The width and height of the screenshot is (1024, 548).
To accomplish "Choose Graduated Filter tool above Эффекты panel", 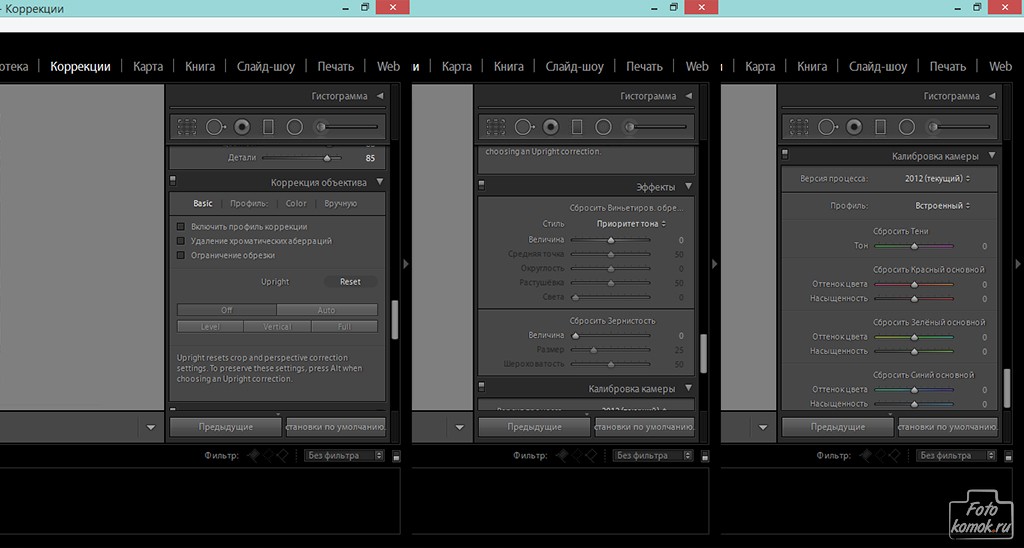I will (x=576, y=127).
